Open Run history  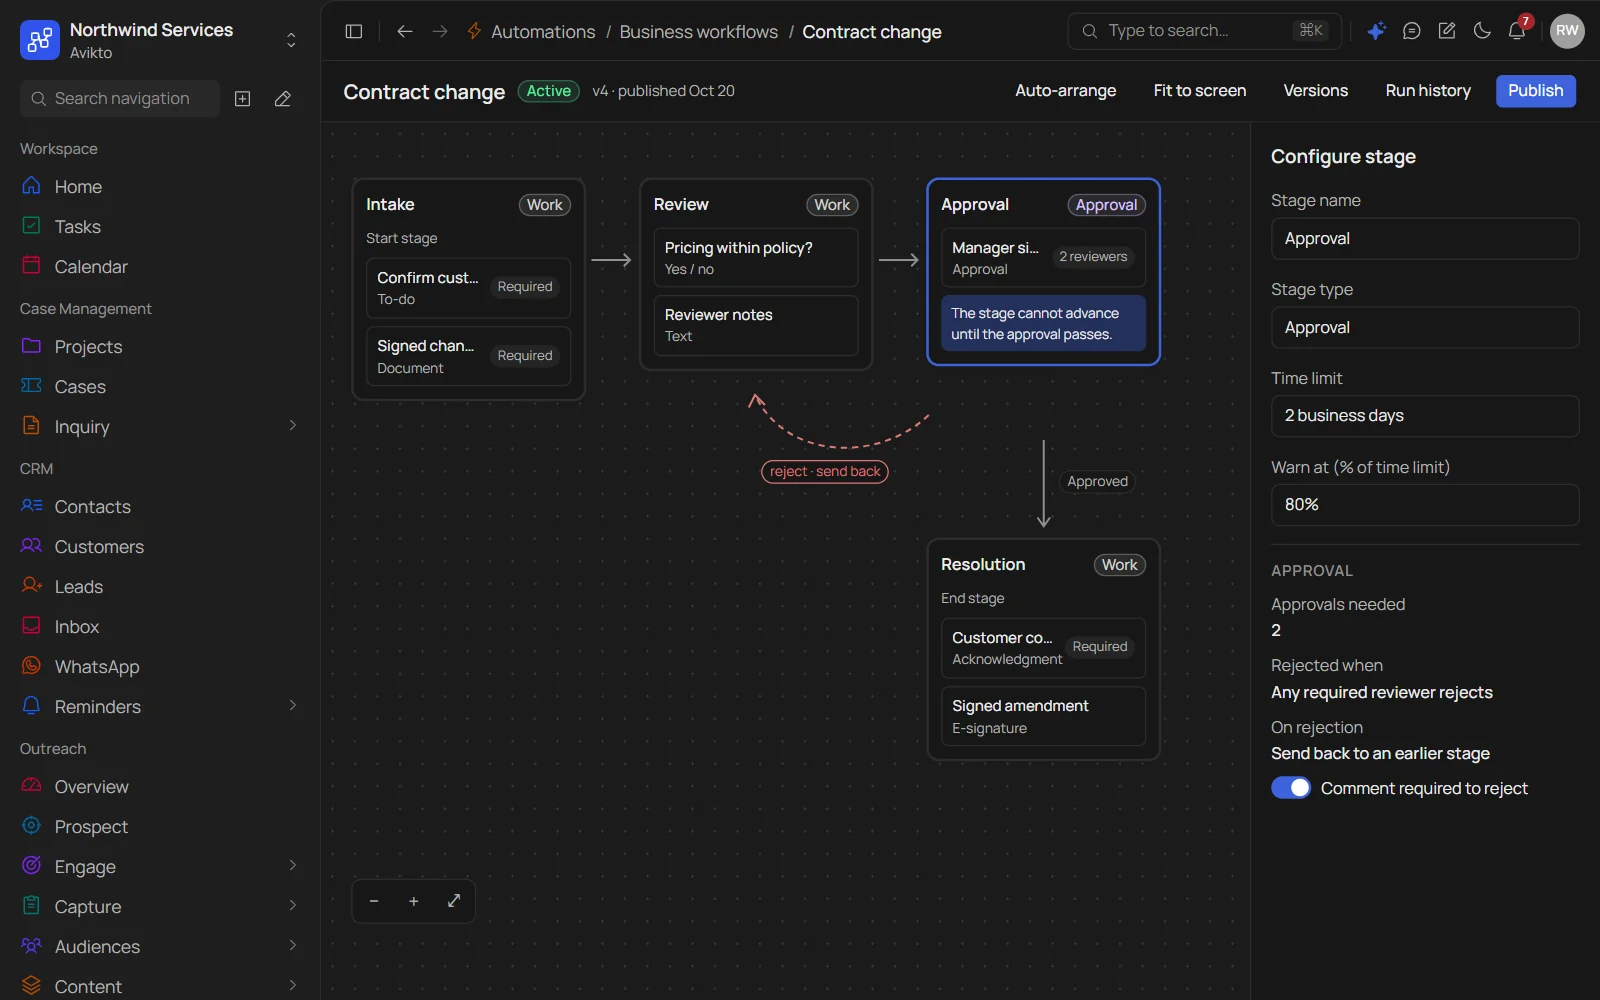pyautogui.click(x=1428, y=91)
